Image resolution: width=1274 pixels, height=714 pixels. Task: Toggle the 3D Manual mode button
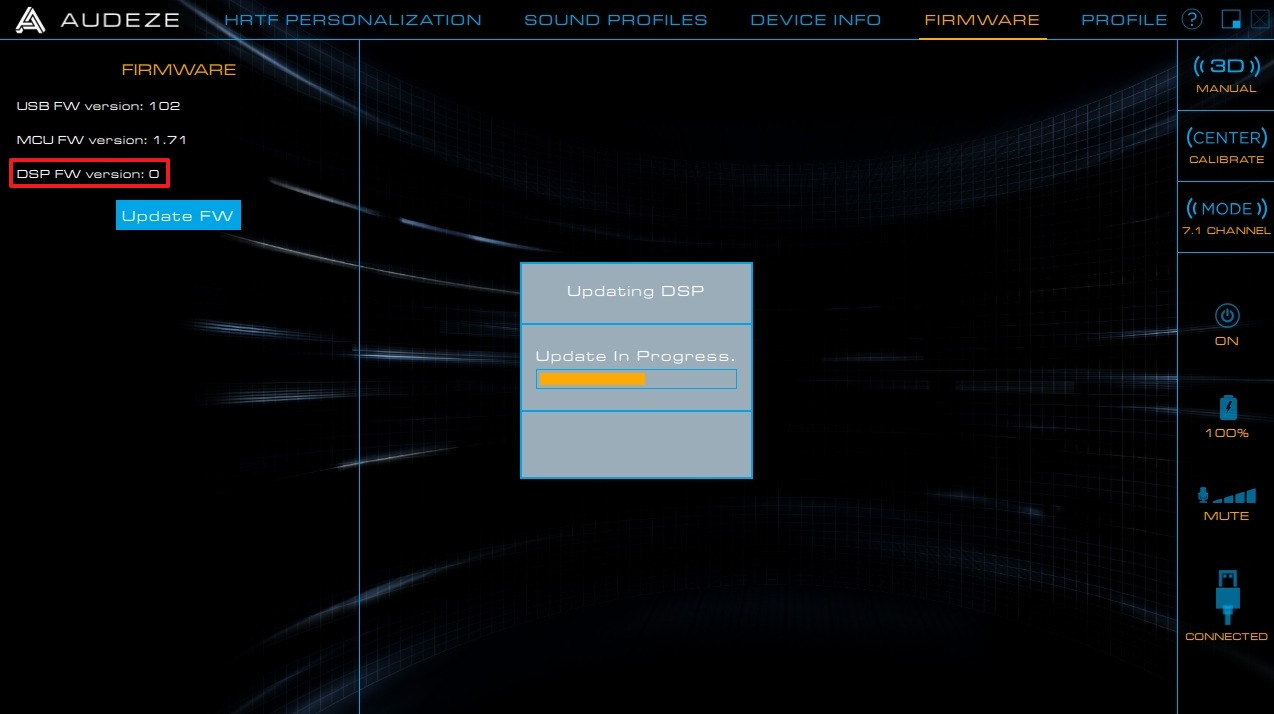[x=1226, y=75]
